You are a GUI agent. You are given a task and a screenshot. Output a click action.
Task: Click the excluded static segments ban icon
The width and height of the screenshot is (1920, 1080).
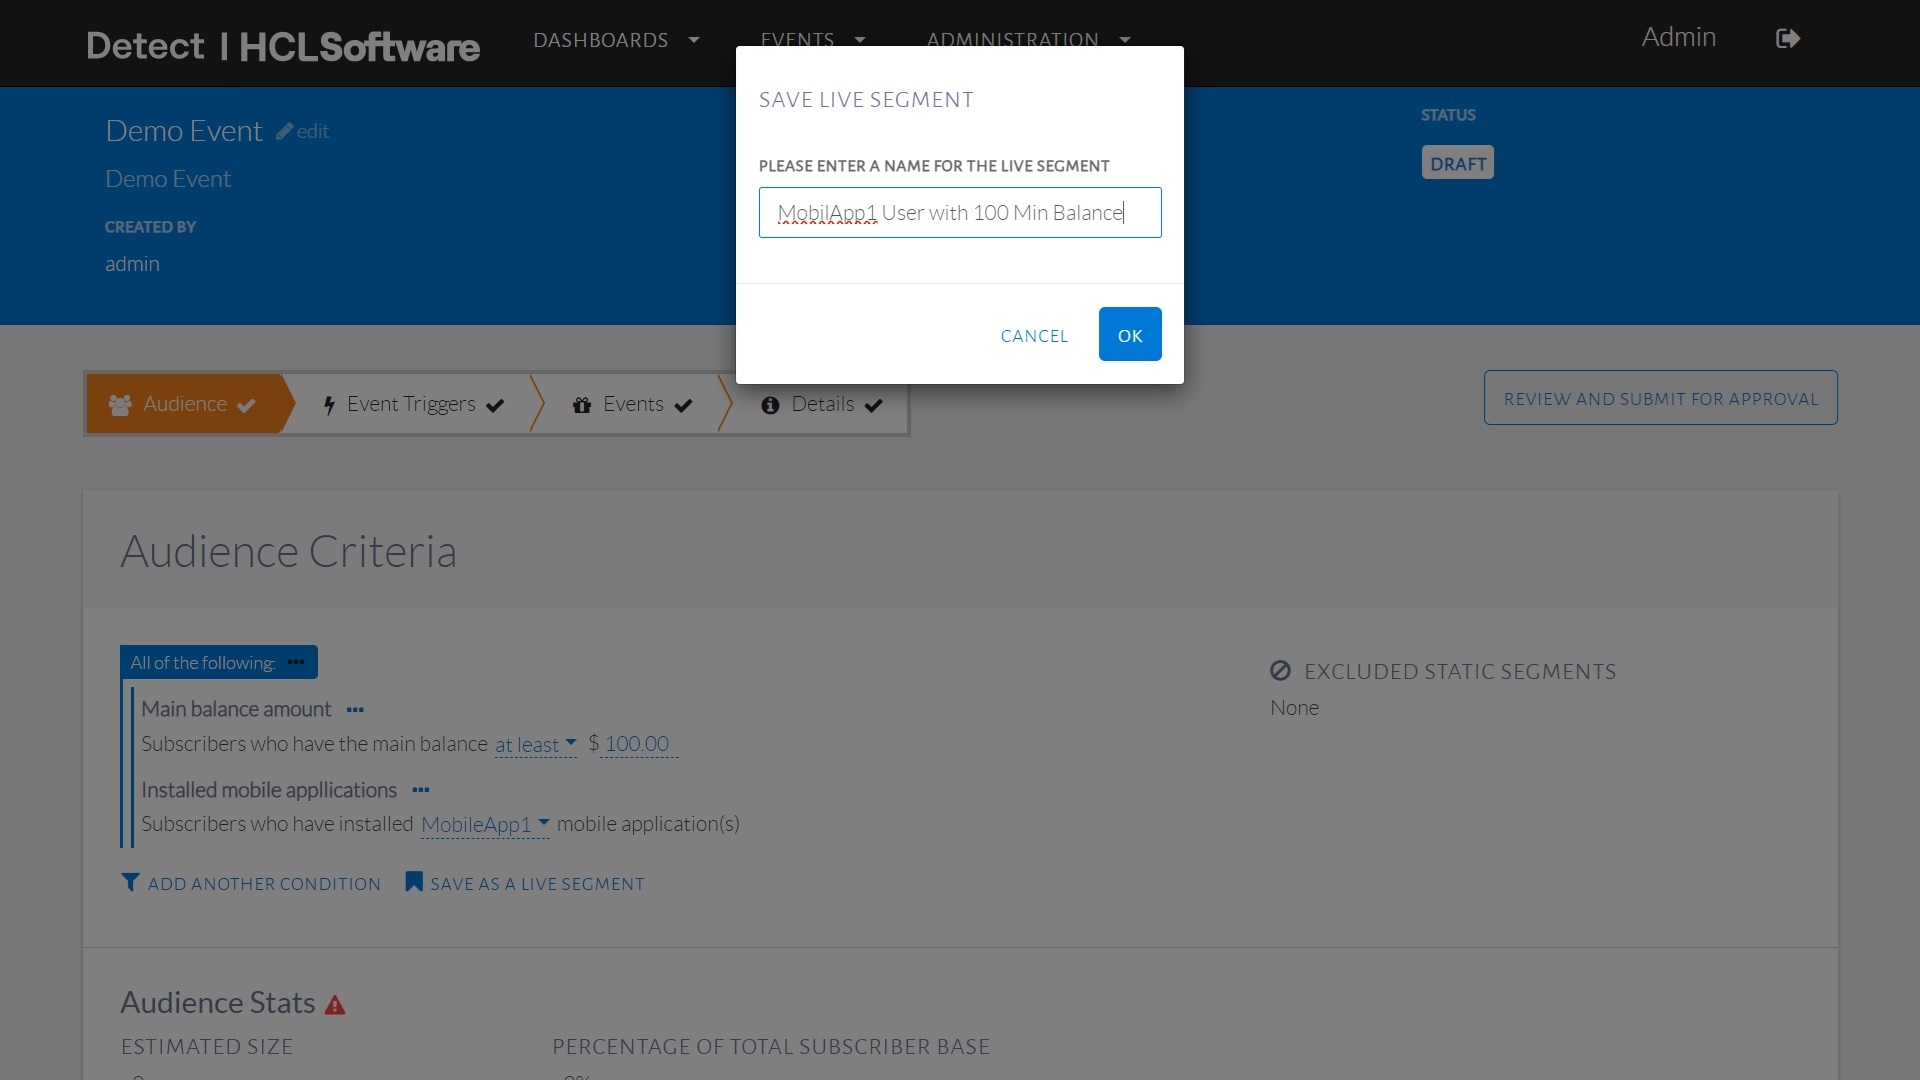tap(1280, 671)
